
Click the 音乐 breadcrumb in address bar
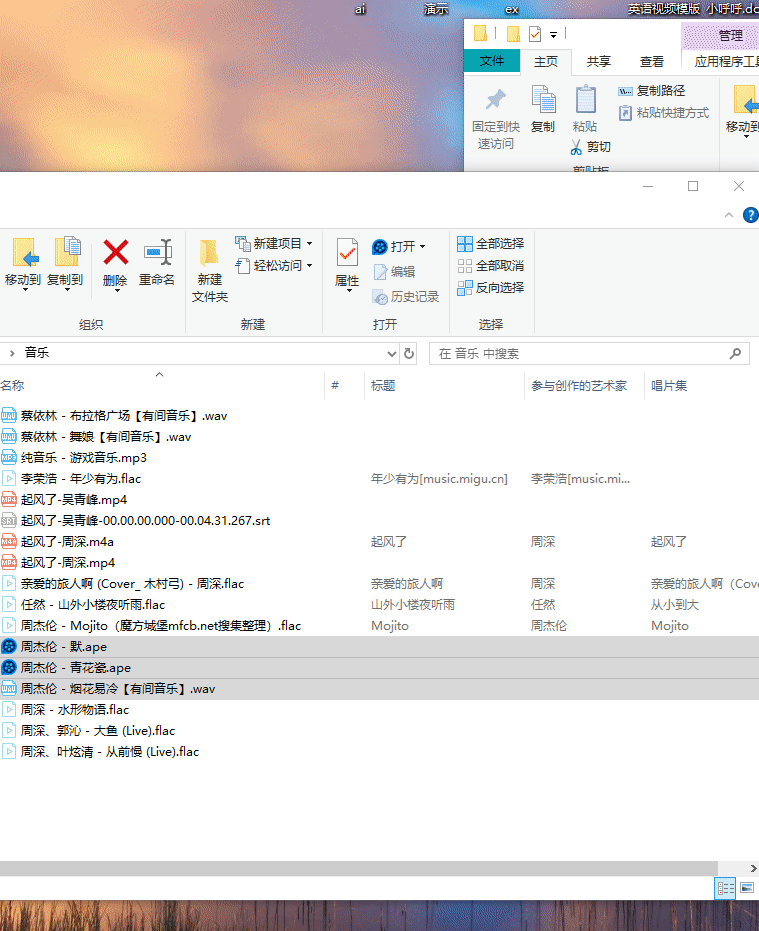(37, 353)
